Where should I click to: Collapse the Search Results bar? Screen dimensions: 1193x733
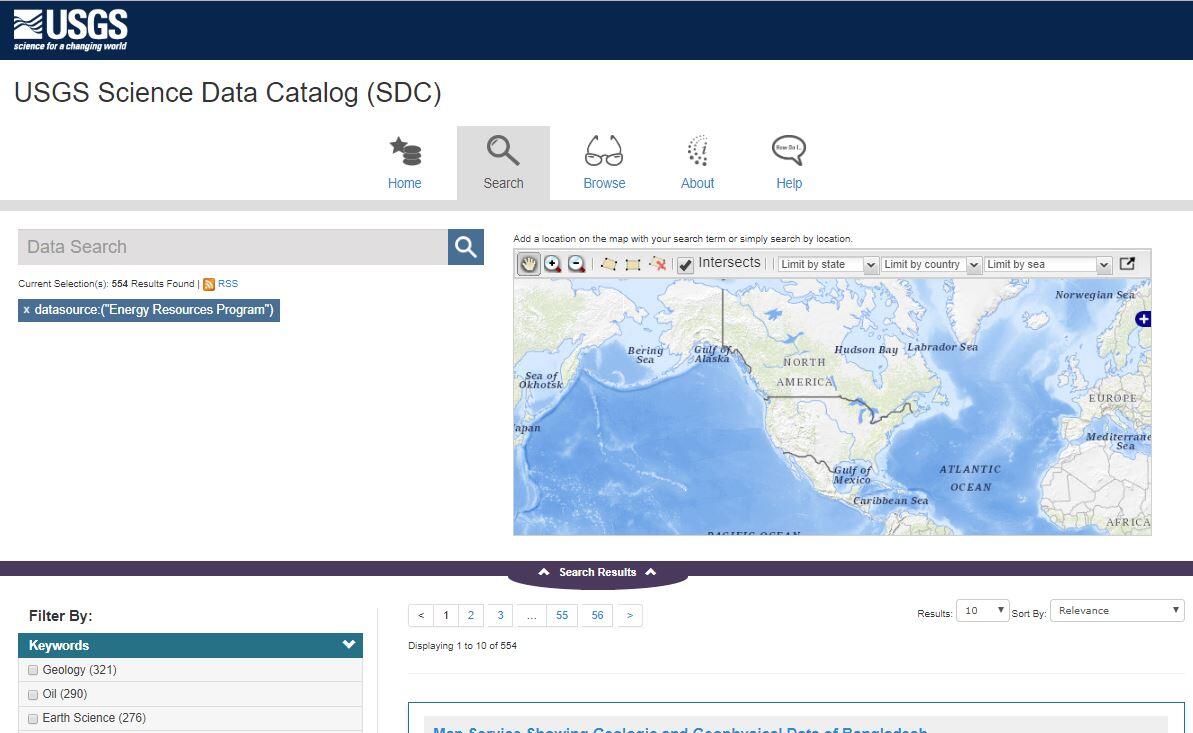pyautogui.click(x=597, y=572)
